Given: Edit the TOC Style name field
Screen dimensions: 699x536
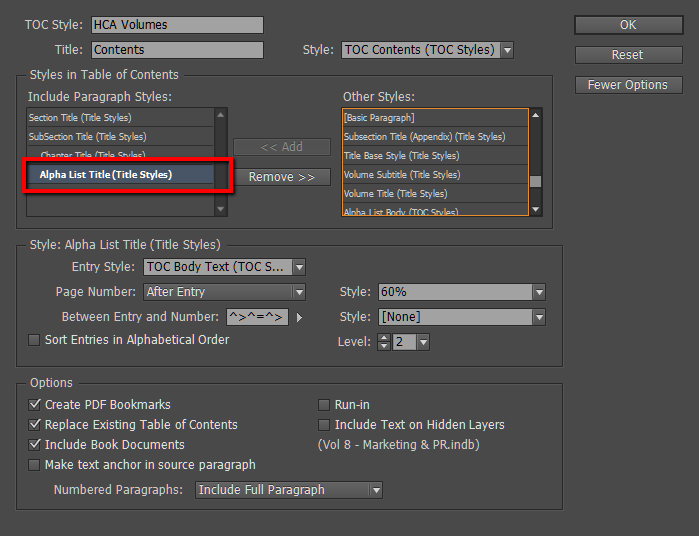Looking at the screenshot, I should pos(177,25).
